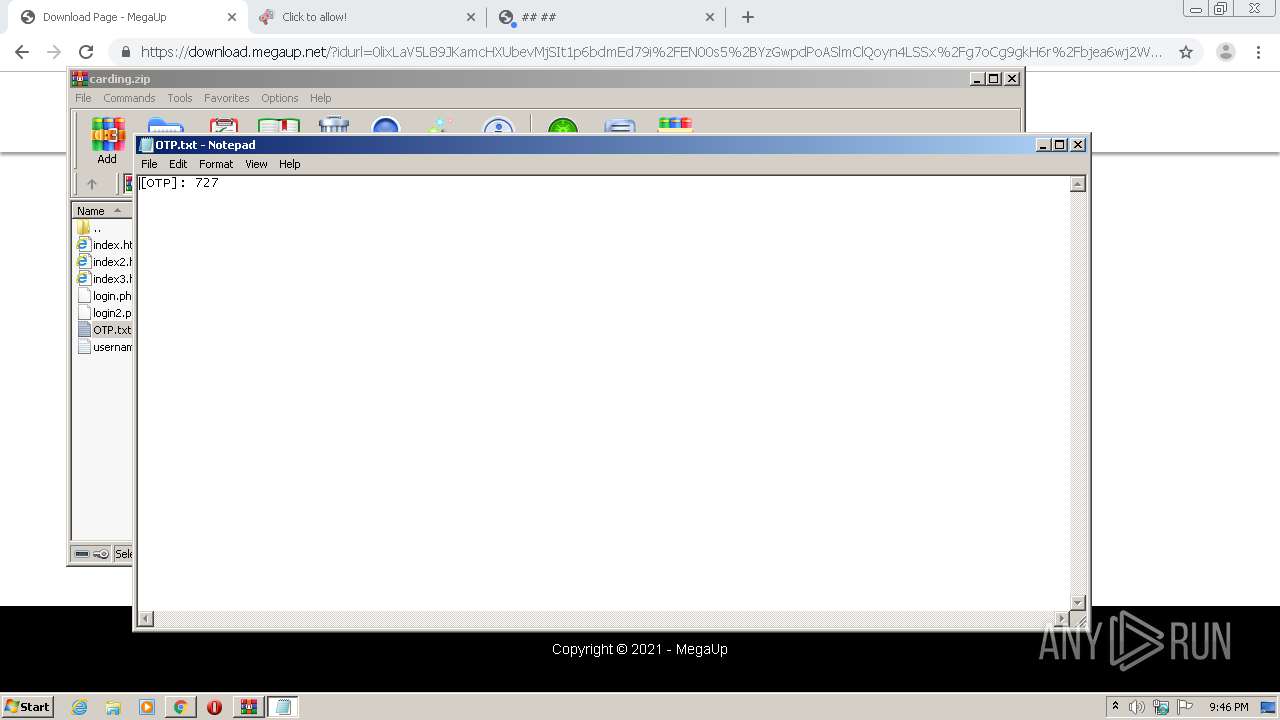
Task: Select OTP.txt file in WinRAR list
Action: coord(104,330)
